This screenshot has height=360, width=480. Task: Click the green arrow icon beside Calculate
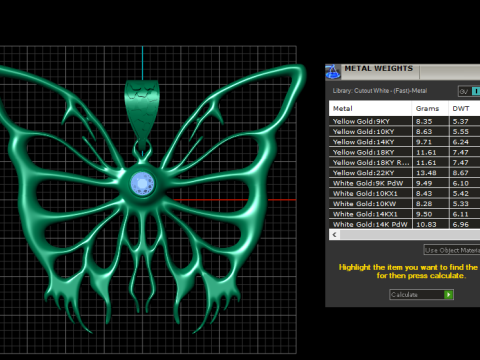[449, 295]
